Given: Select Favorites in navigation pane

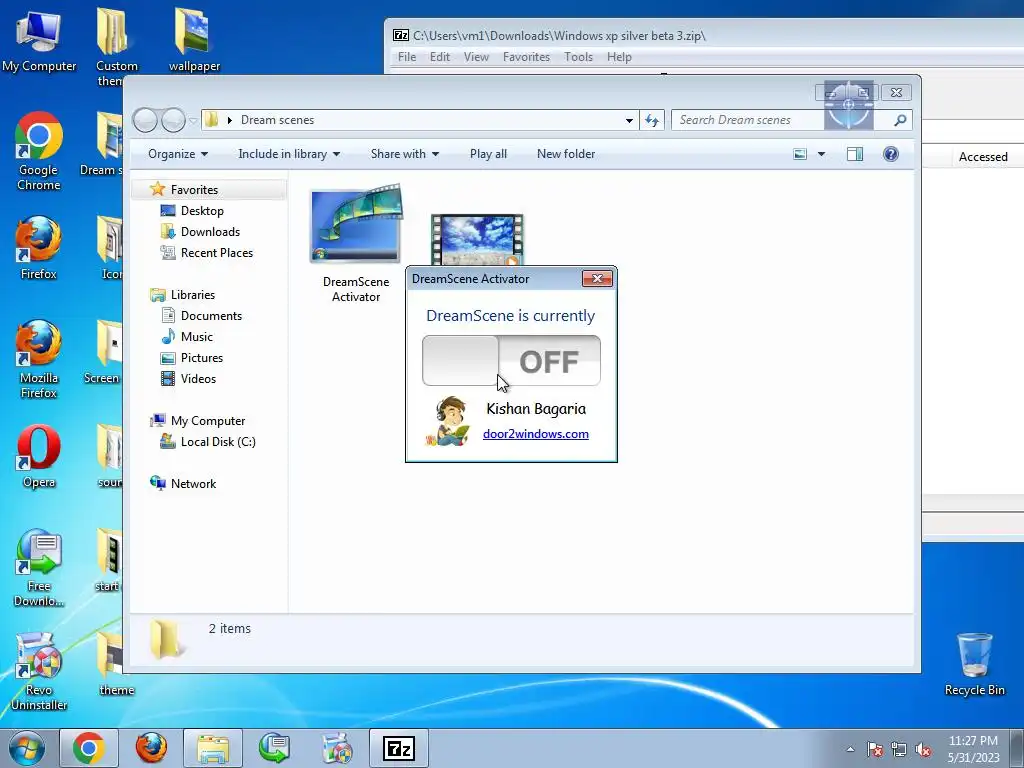Looking at the screenshot, I should pos(194,189).
